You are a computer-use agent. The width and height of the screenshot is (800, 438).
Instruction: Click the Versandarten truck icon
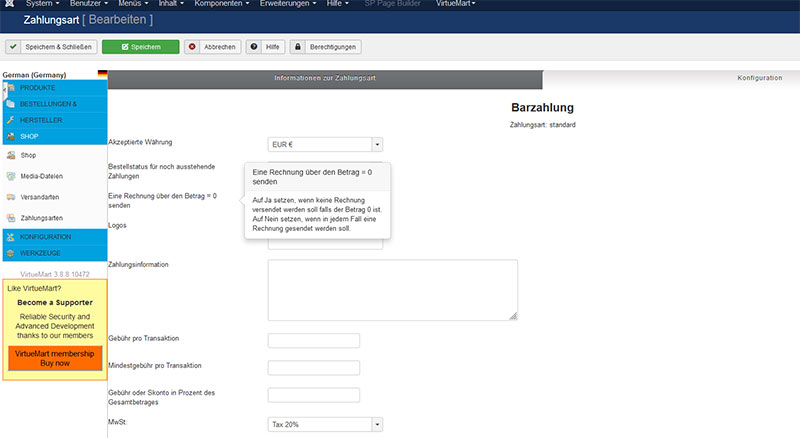point(10,197)
